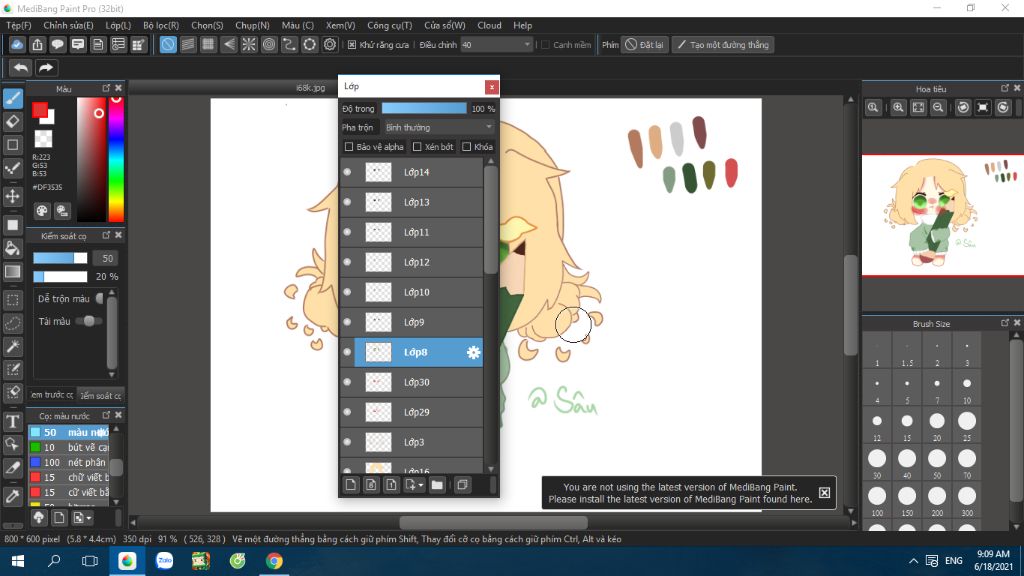Toggle Khử răng cưa checkbox

tap(352, 44)
